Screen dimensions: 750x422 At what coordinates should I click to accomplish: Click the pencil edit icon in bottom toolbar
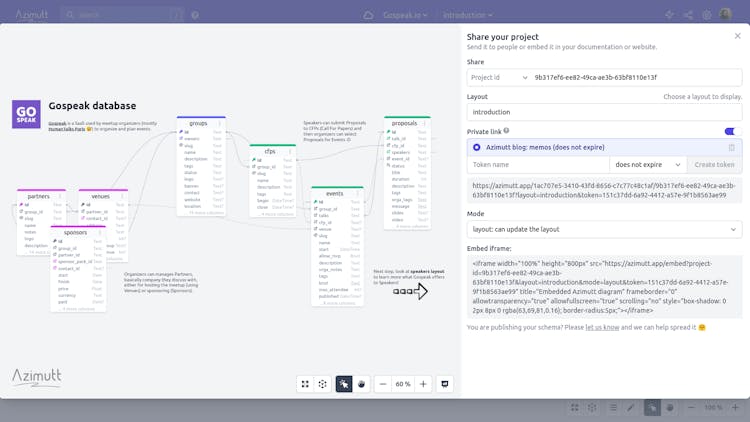point(631,408)
